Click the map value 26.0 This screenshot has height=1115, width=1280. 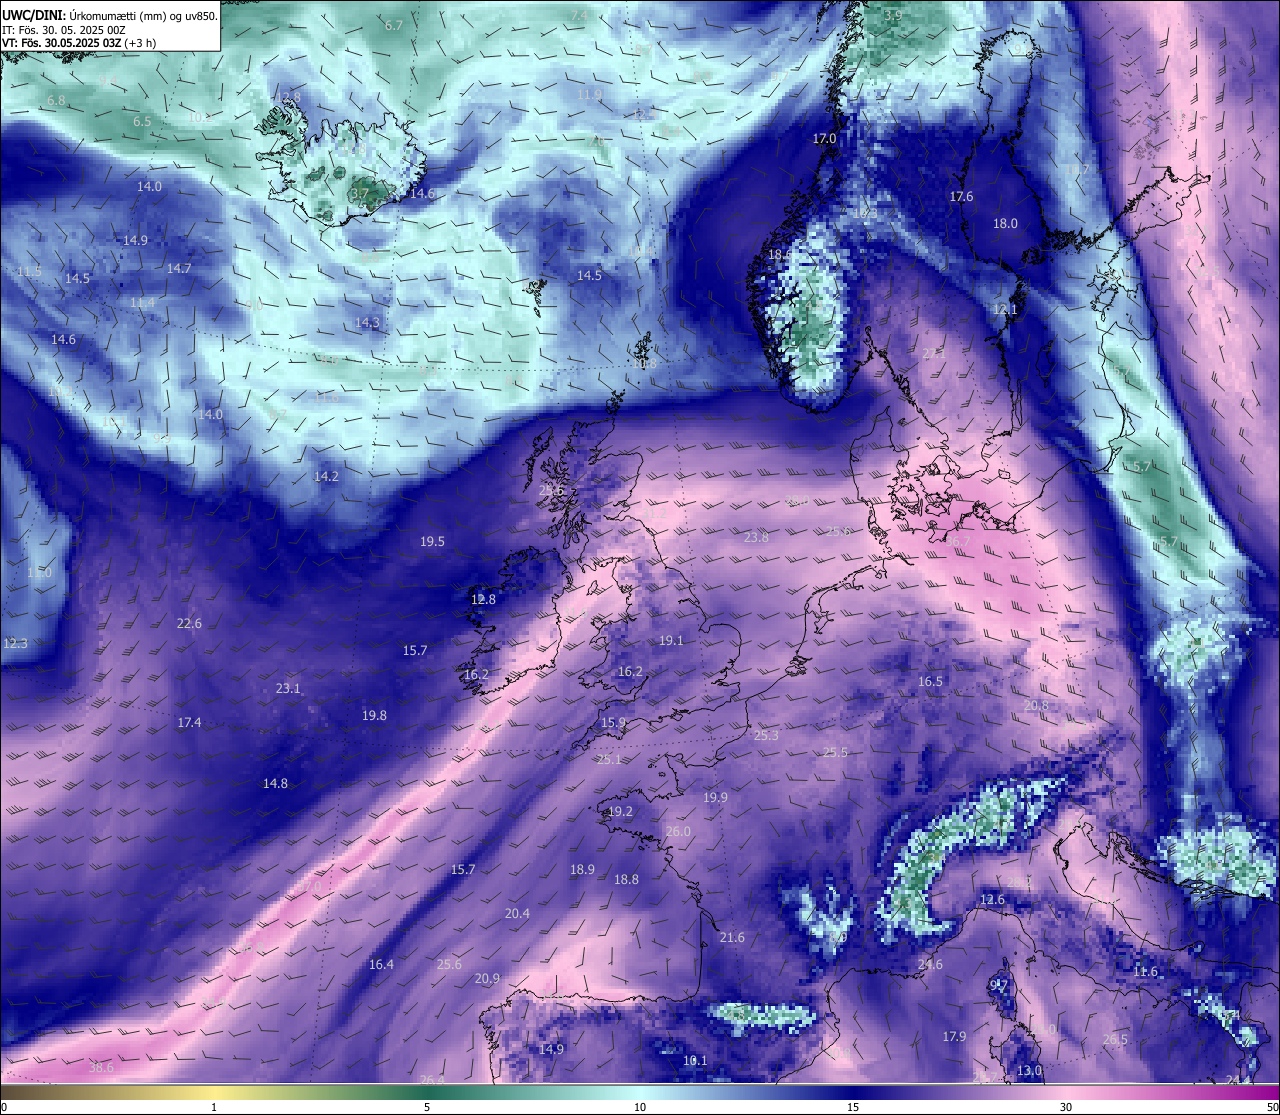678,831
